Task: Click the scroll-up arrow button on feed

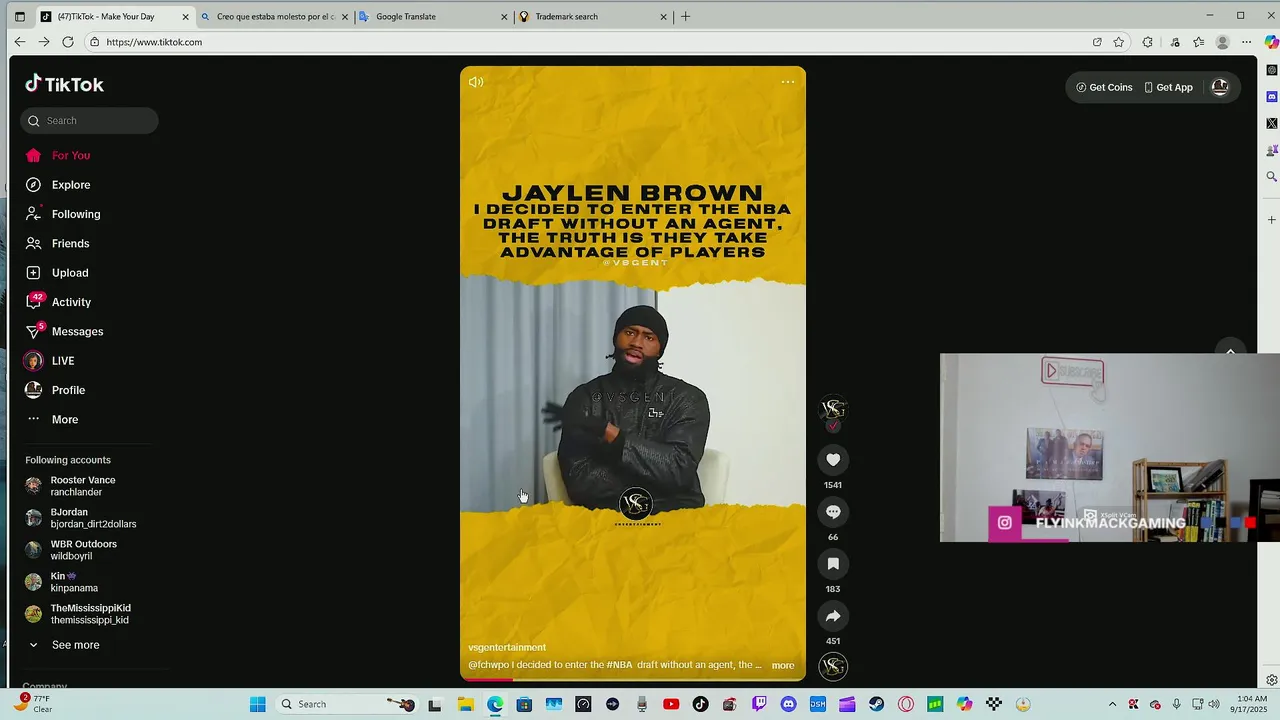Action: point(1230,351)
